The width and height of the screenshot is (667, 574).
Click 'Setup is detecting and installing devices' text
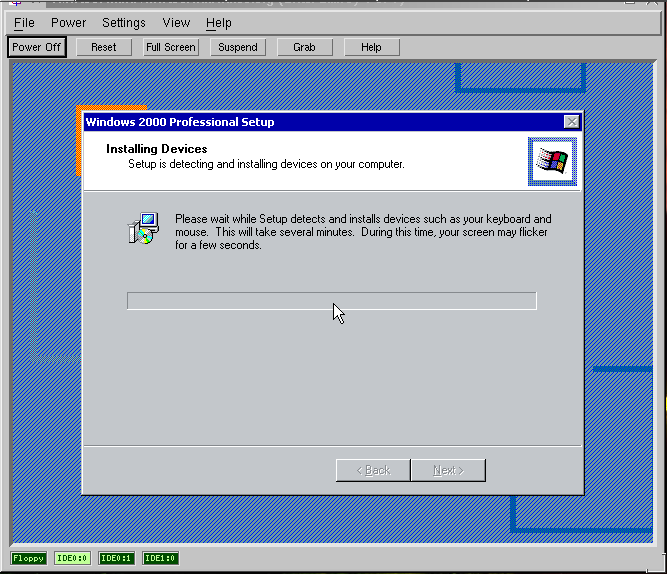click(x=266, y=164)
